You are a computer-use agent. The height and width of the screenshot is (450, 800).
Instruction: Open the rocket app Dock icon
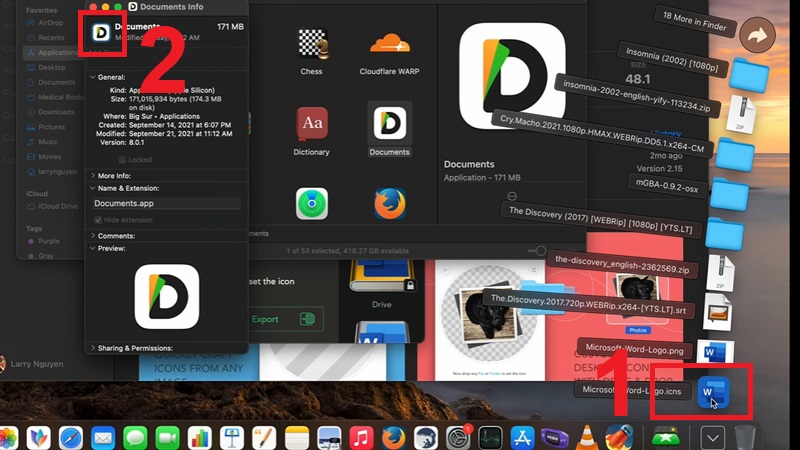(619, 437)
